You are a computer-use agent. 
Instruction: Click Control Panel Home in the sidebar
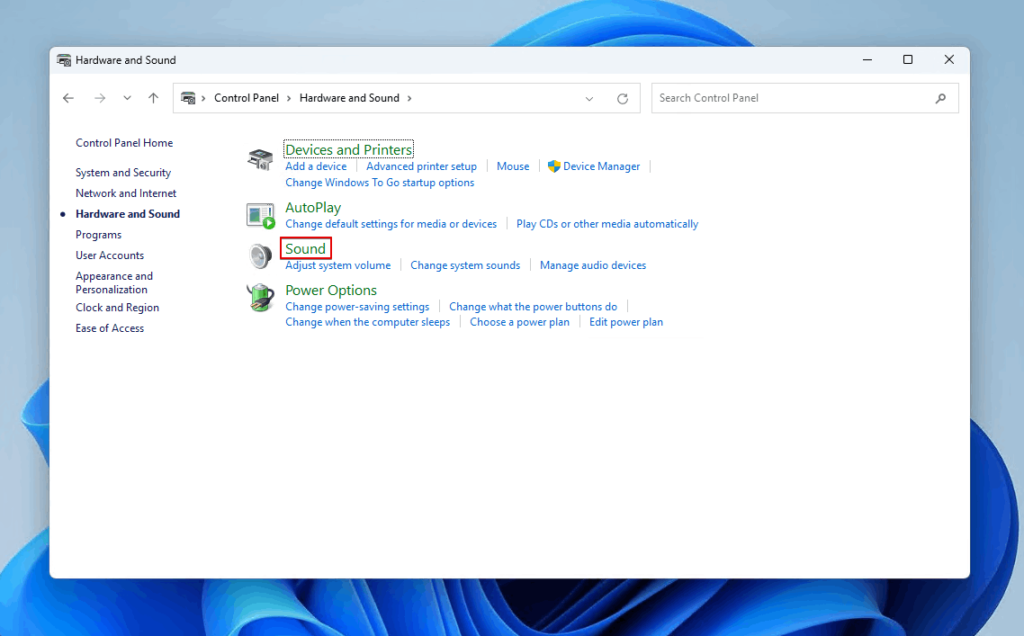(124, 142)
